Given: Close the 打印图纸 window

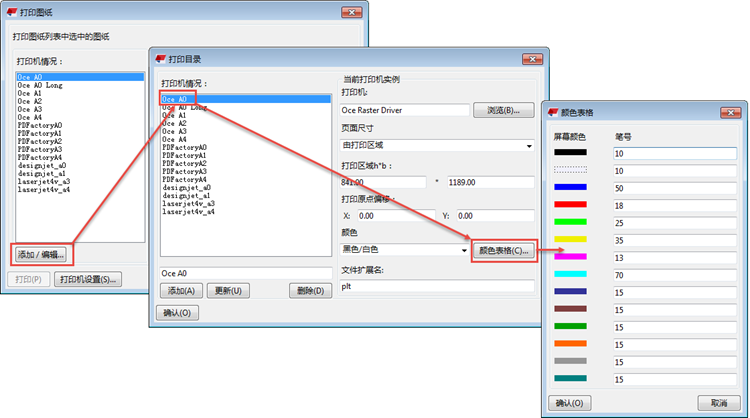Looking at the screenshot, I should [352, 12].
